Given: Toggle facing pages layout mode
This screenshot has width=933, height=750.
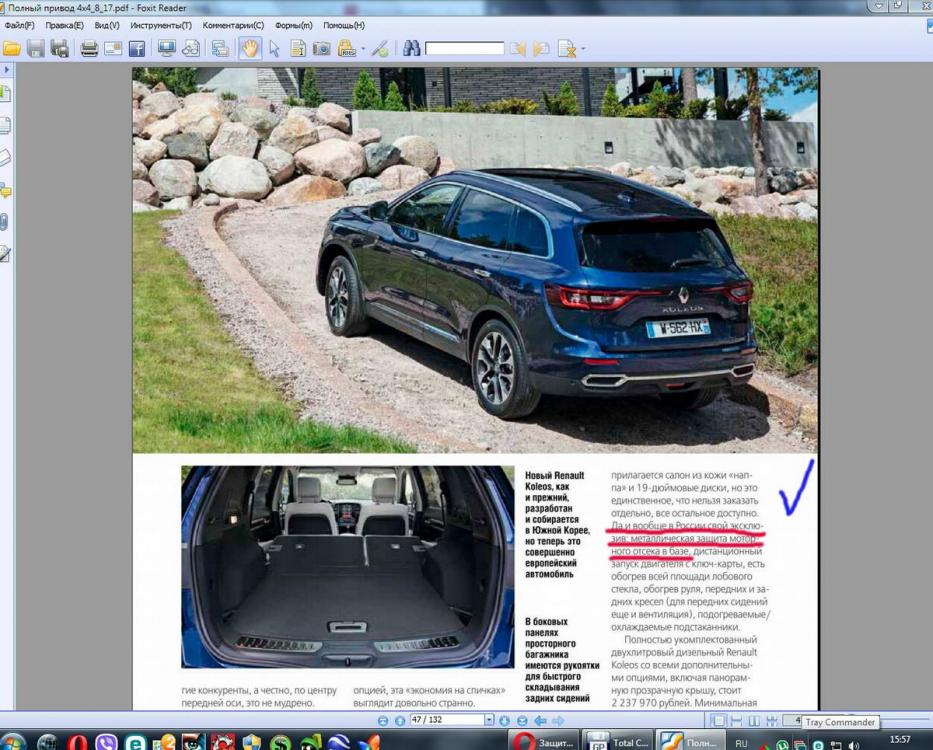Looking at the screenshot, I should (754, 721).
